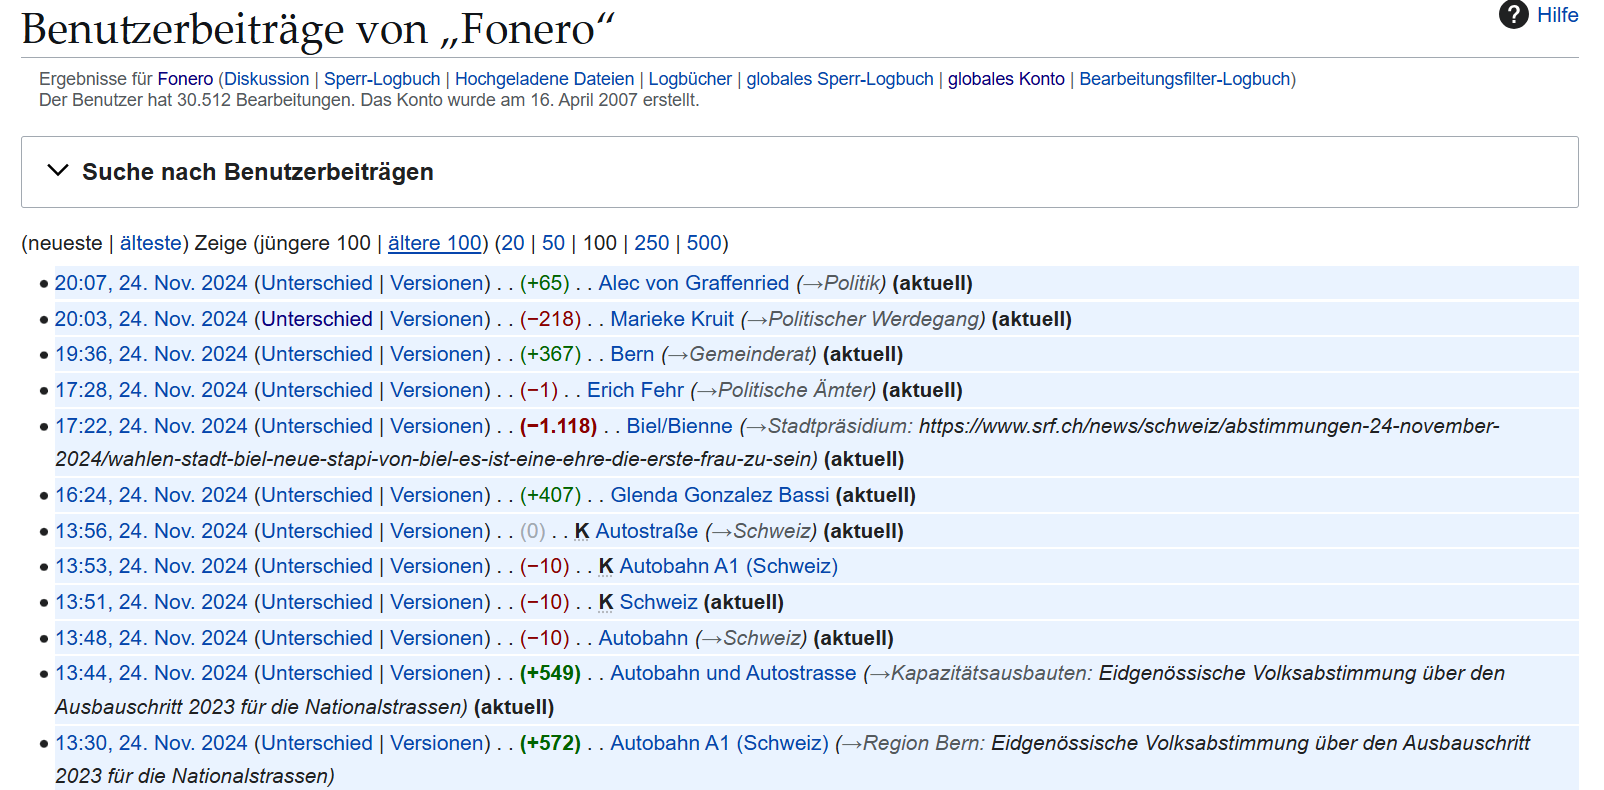Open the Glenda Gonzalez Bassi article
The image size is (1604, 790).
pos(720,495)
